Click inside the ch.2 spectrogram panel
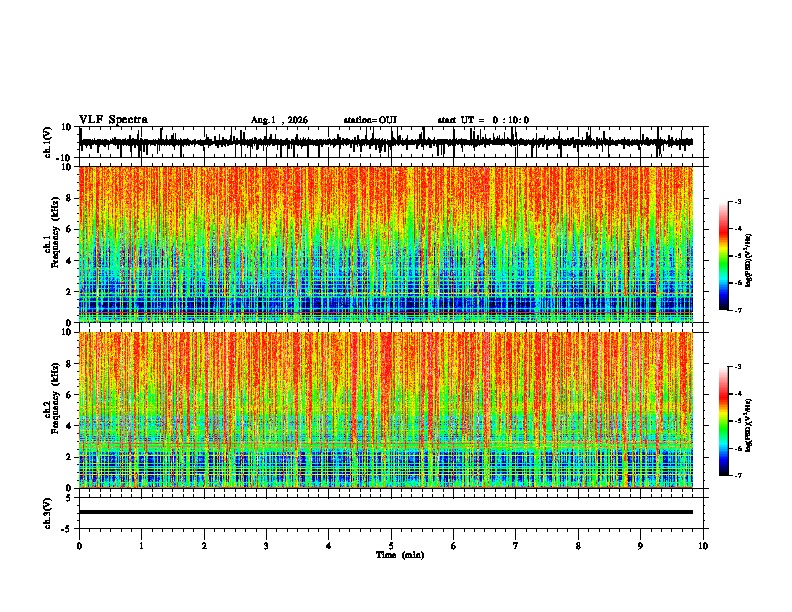The image size is (792, 612). [386, 410]
